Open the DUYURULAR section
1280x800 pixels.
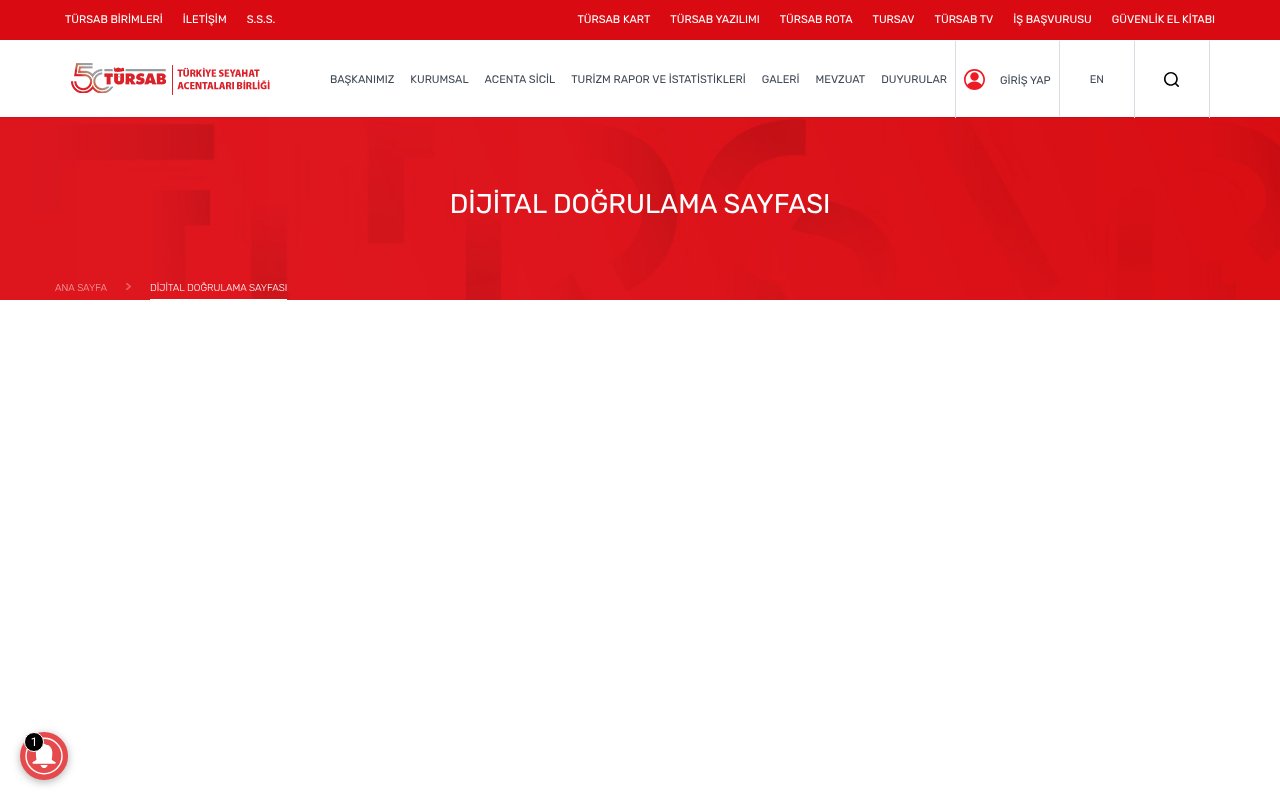point(914,79)
